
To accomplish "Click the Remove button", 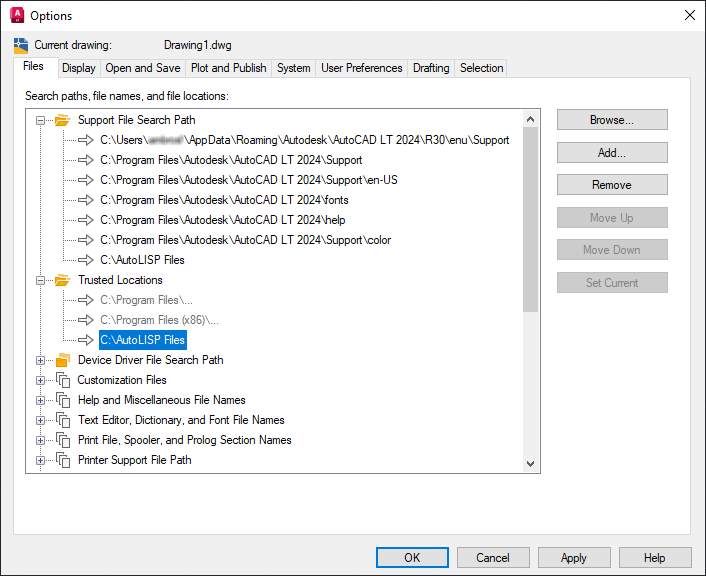I will (x=612, y=185).
